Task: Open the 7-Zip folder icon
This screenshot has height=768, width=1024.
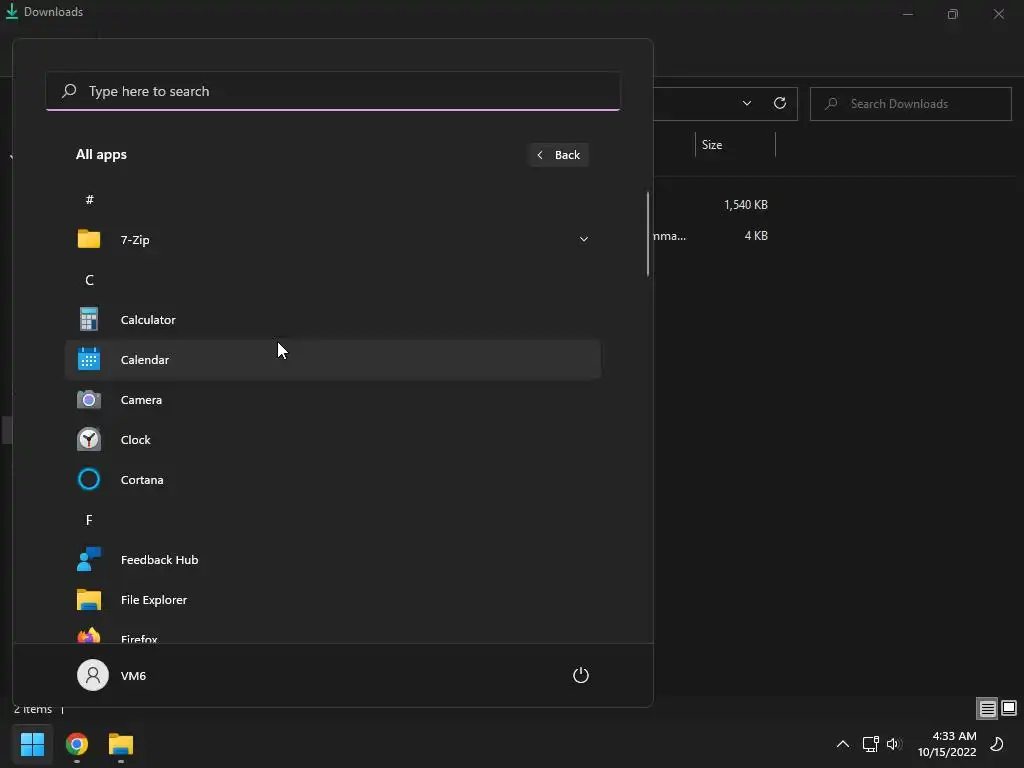Action: 89,239
